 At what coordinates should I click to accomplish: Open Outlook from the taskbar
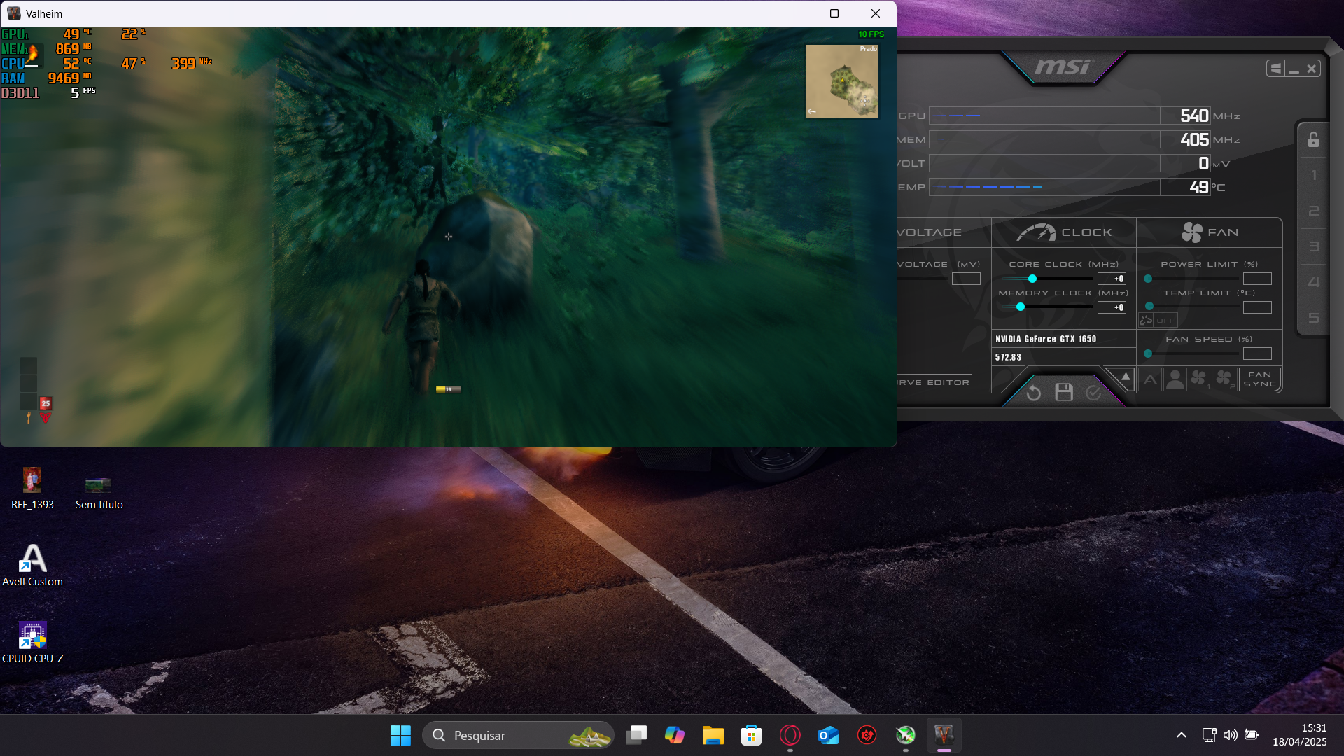click(829, 735)
